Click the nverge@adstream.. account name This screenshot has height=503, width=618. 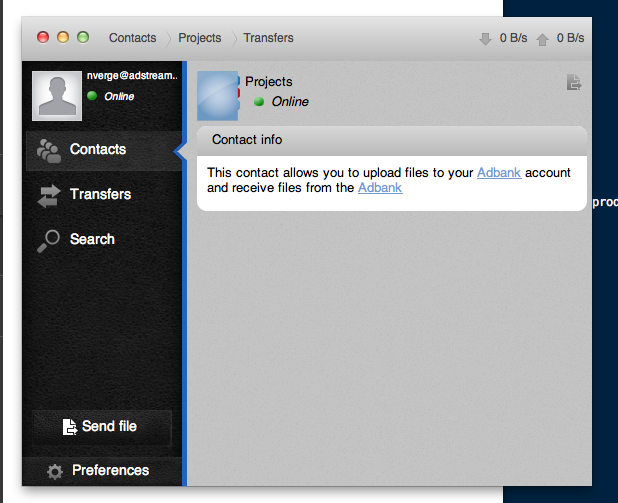pos(132,75)
